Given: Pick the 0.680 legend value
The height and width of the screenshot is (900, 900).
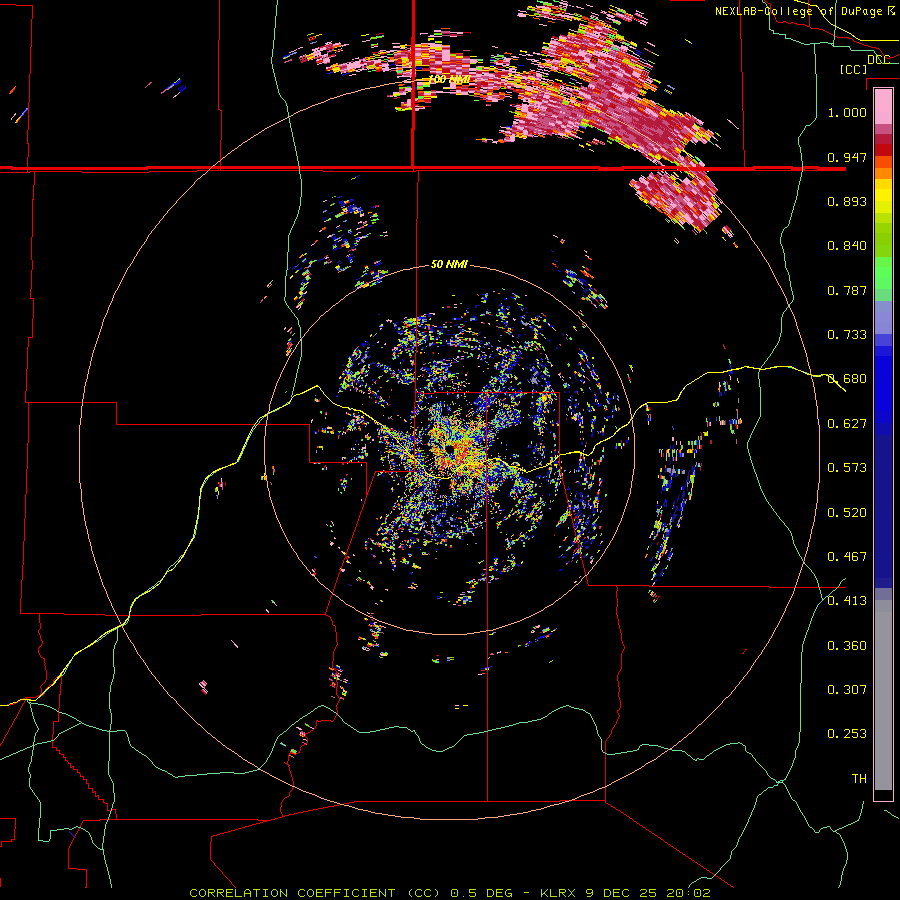Looking at the screenshot, I should (847, 379).
